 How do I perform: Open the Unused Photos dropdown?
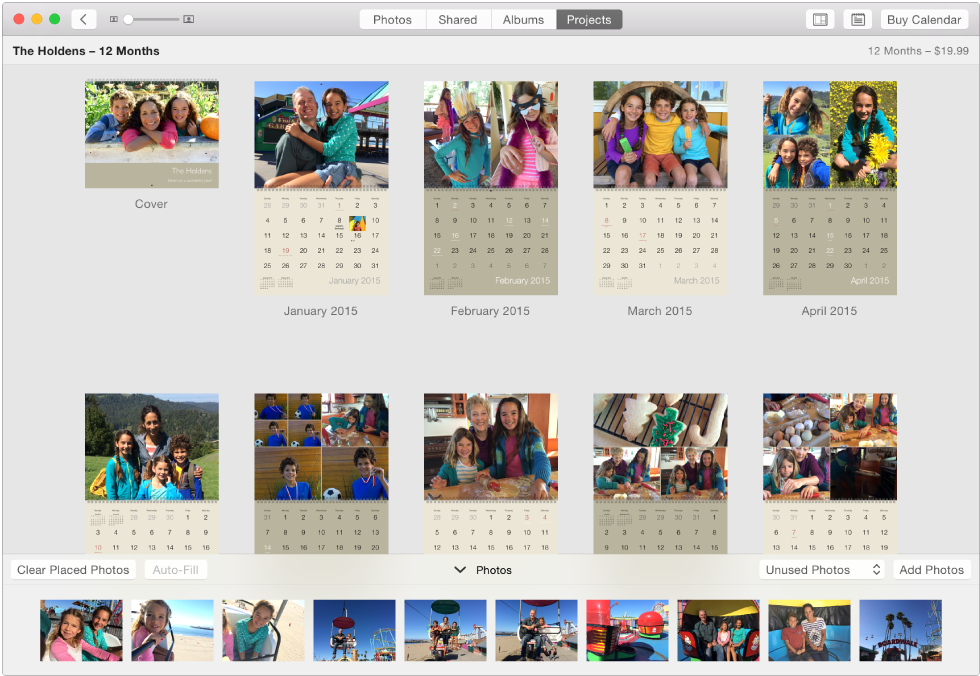point(821,569)
